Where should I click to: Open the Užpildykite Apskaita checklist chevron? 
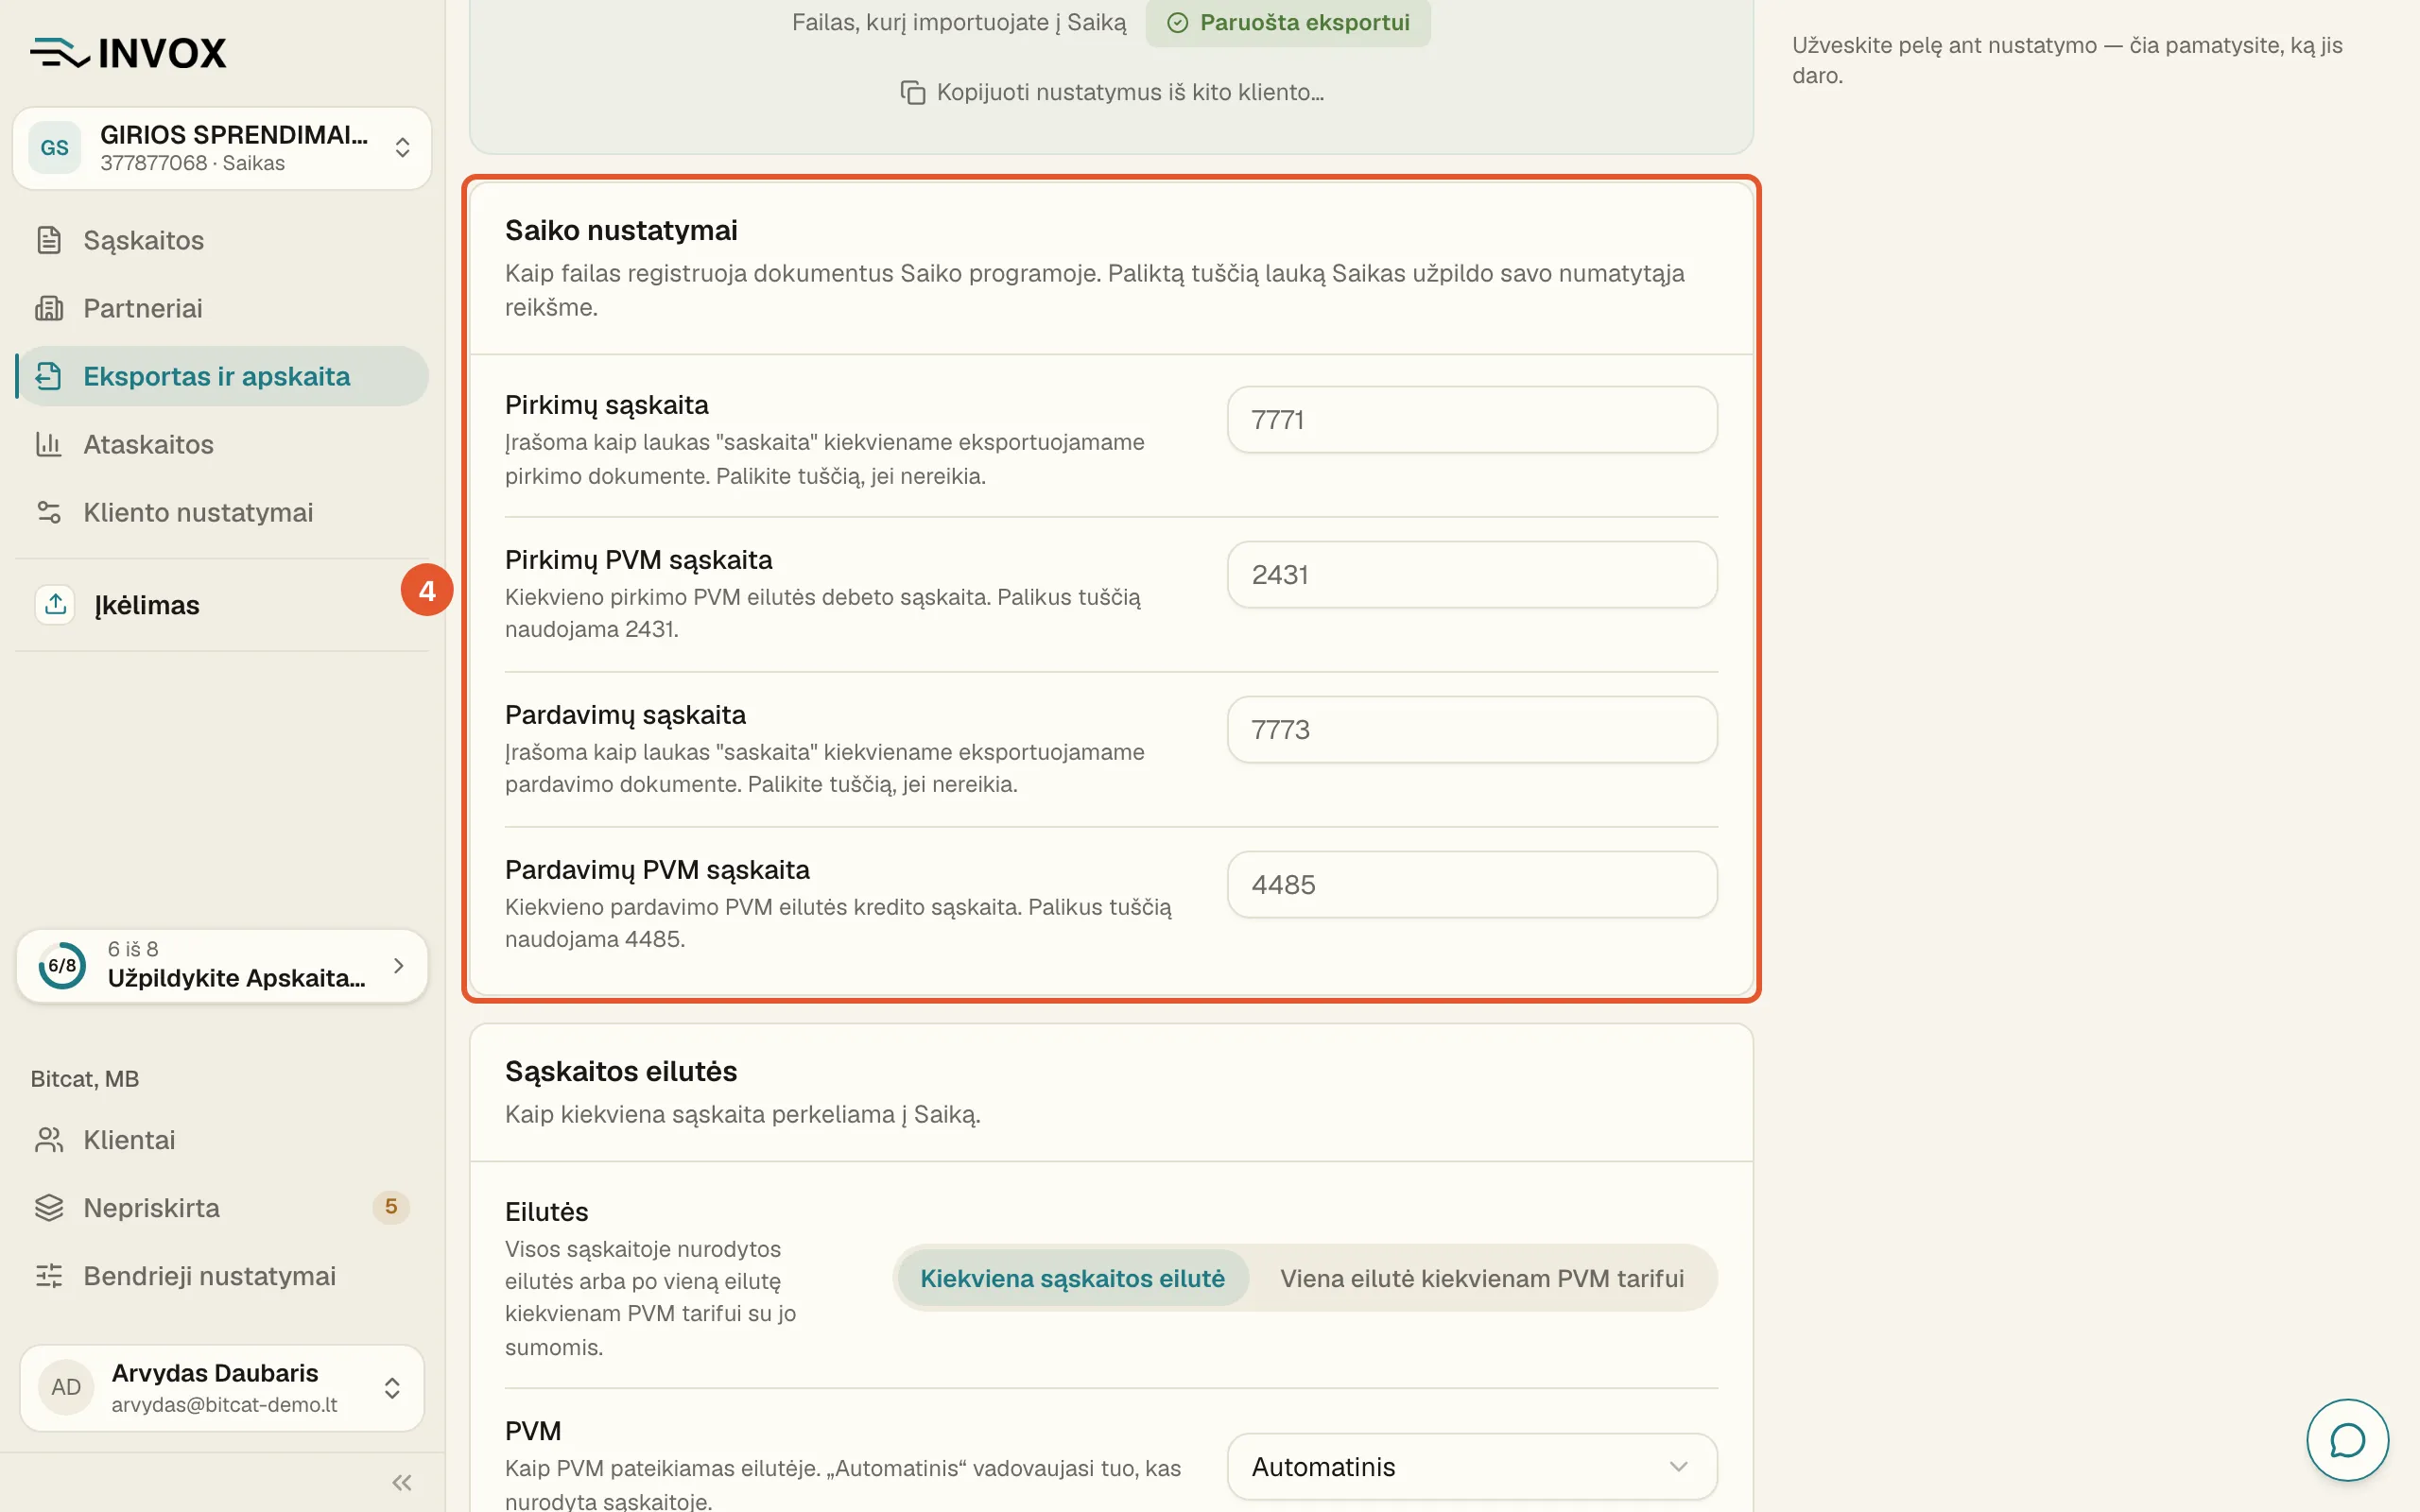pos(399,965)
